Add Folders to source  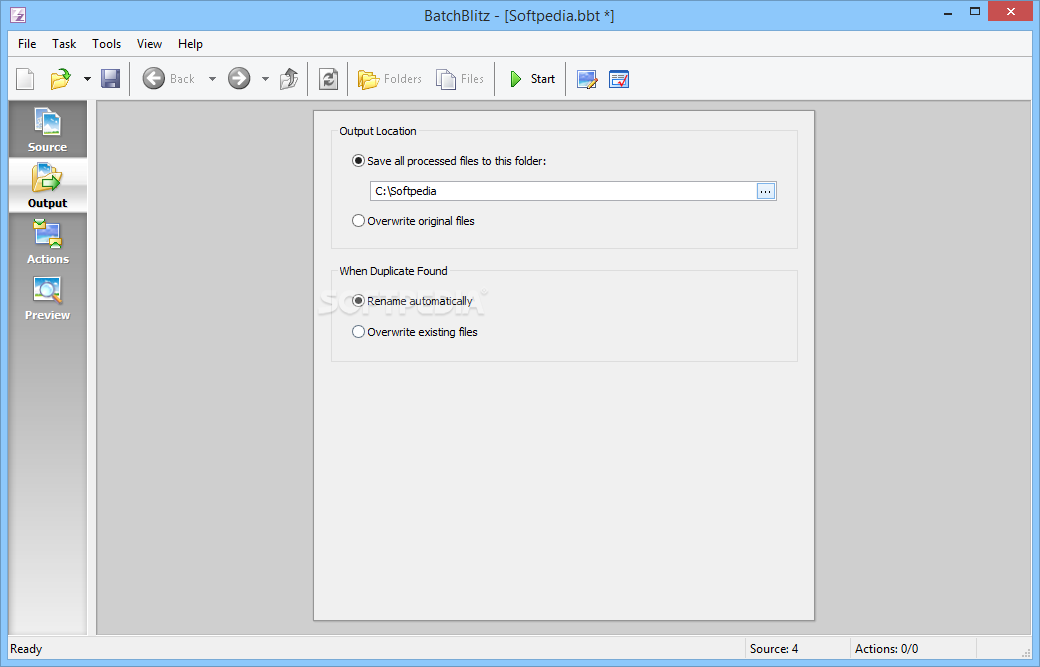click(x=389, y=79)
